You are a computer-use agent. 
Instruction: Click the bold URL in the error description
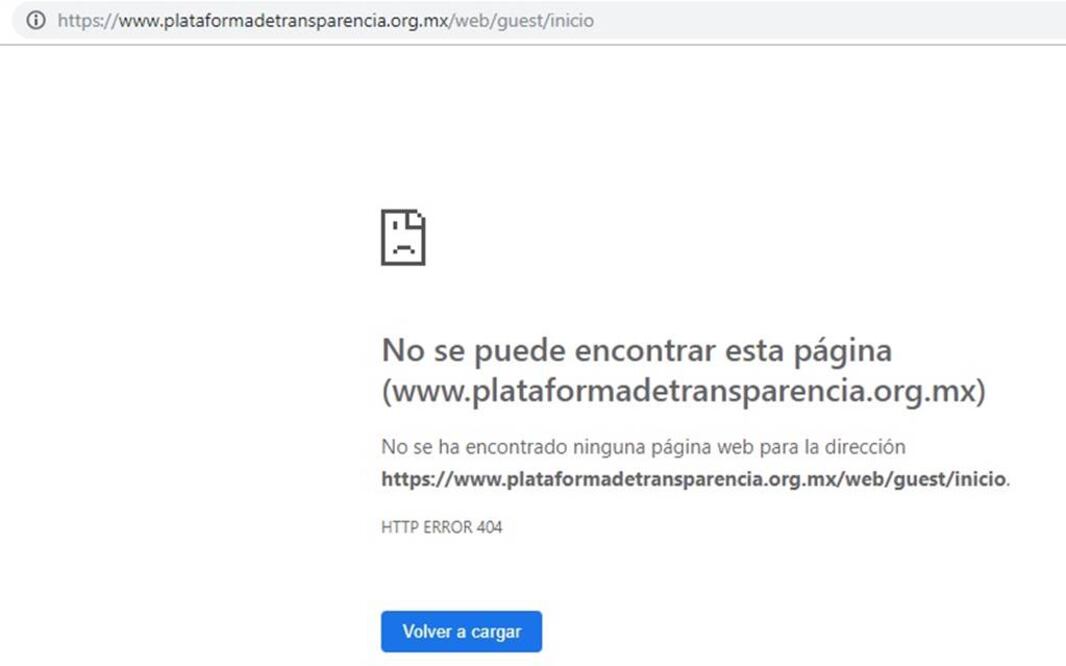click(693, 479)
